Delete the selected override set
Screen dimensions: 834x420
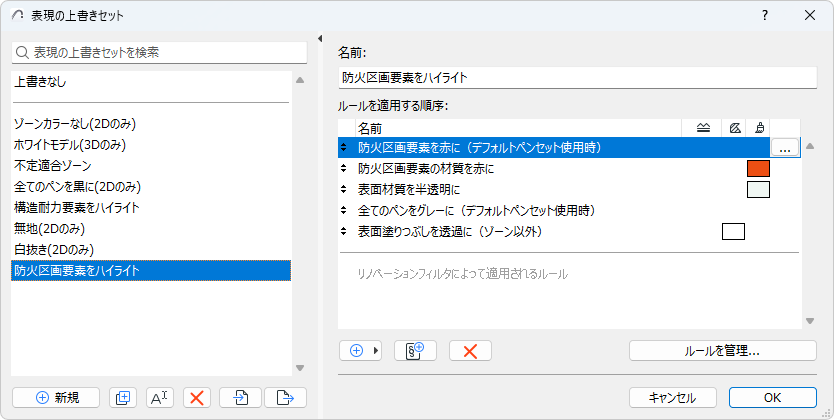tap(197, 397)
